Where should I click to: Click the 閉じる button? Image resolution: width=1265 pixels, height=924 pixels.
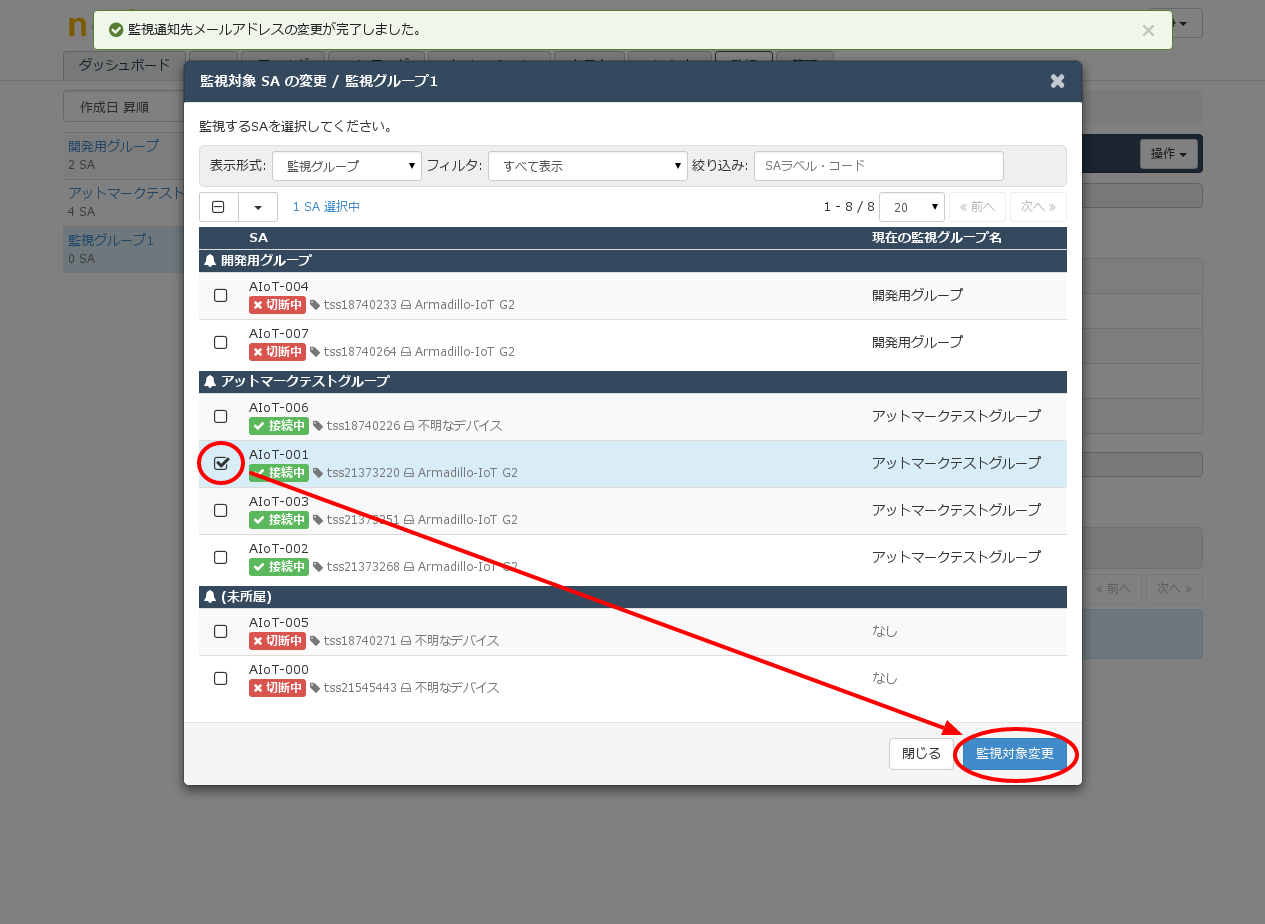(x=922, y=754)
